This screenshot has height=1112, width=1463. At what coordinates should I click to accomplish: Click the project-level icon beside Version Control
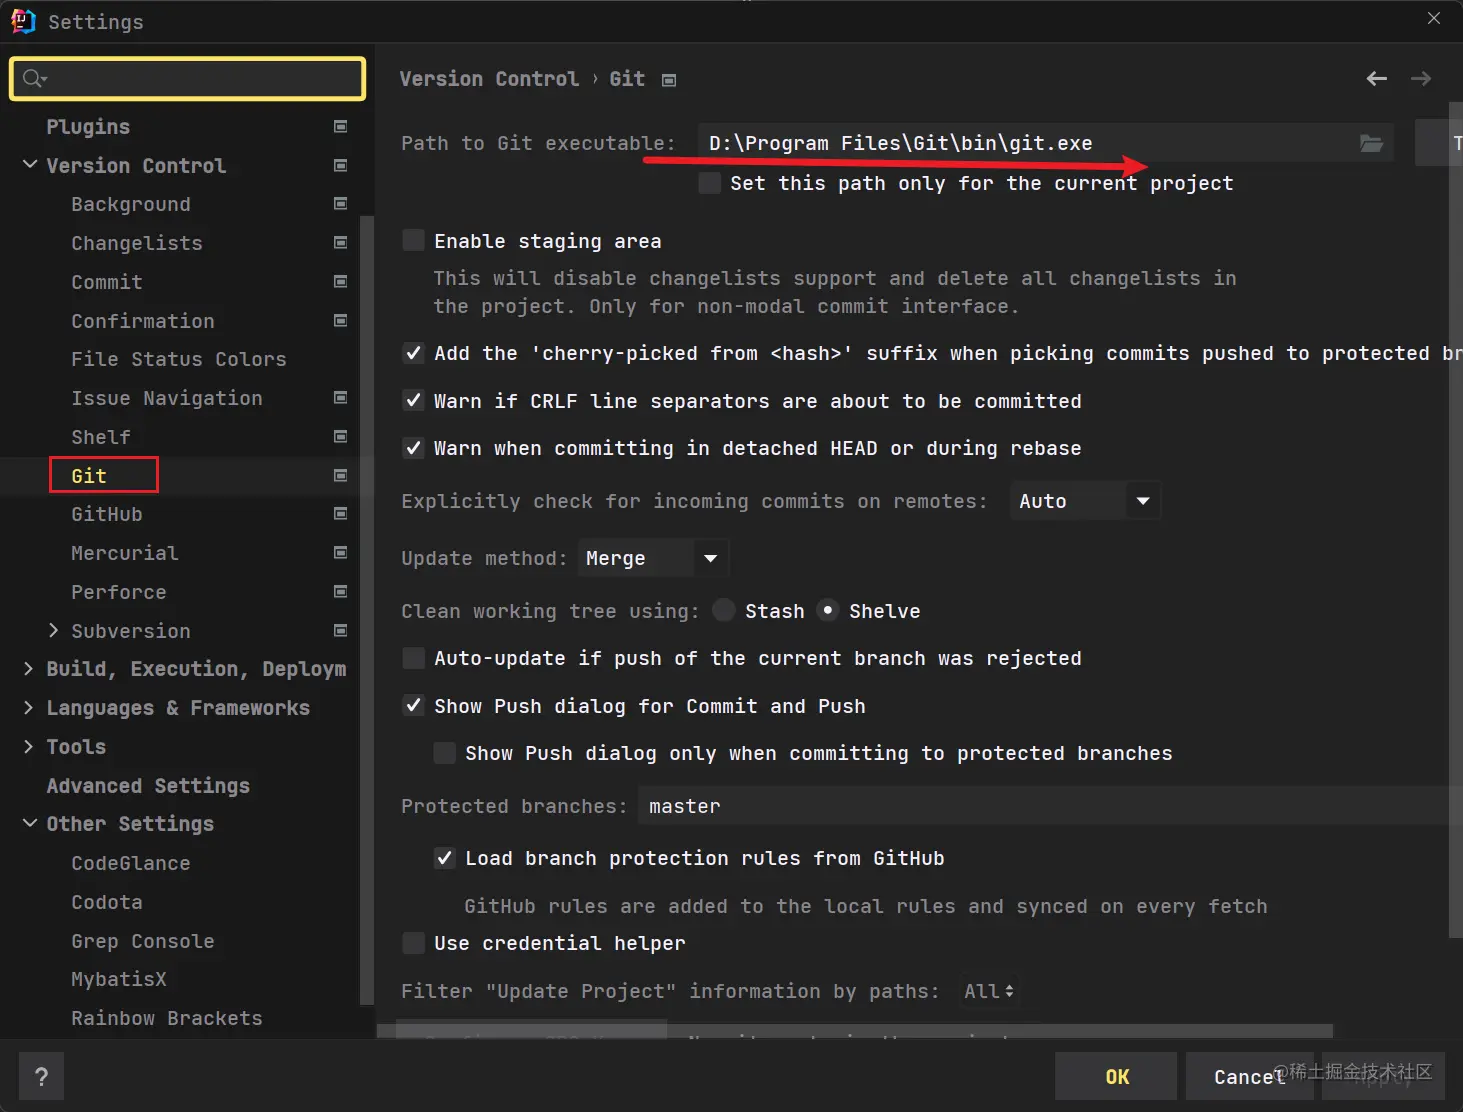[340, 165]
